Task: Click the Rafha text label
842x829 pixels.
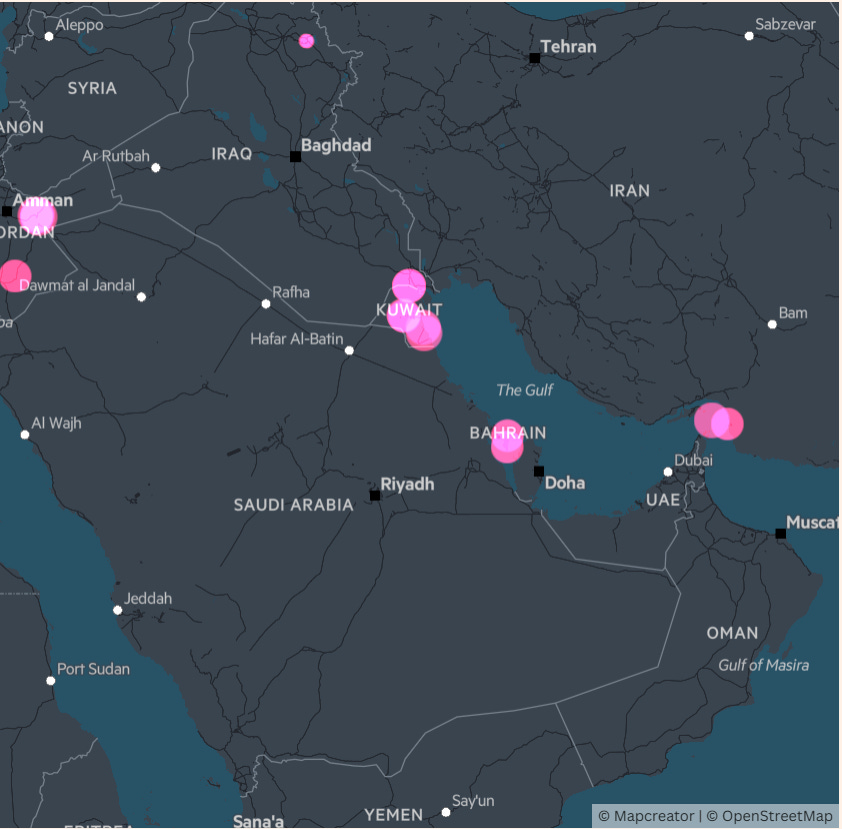Action: pos(291,292)
